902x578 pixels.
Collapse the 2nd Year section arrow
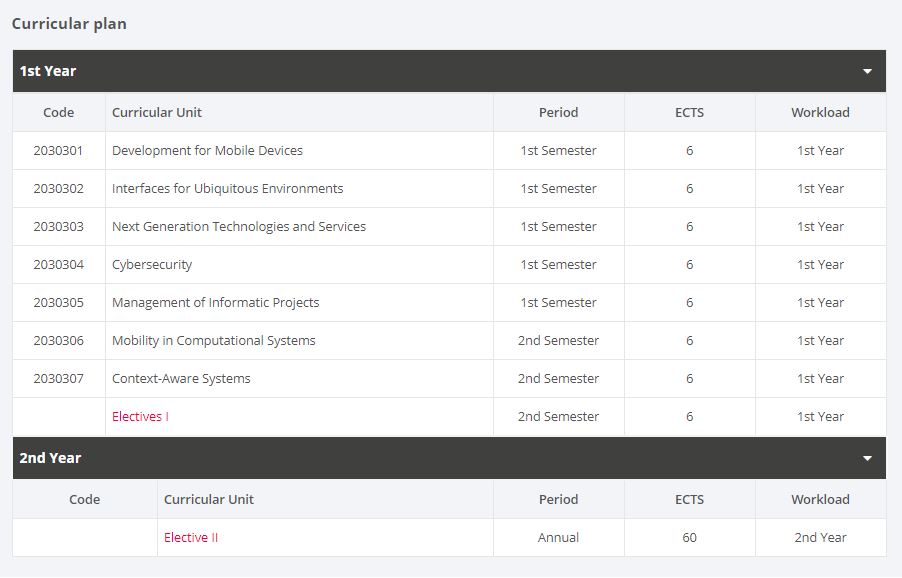(867, 458)
